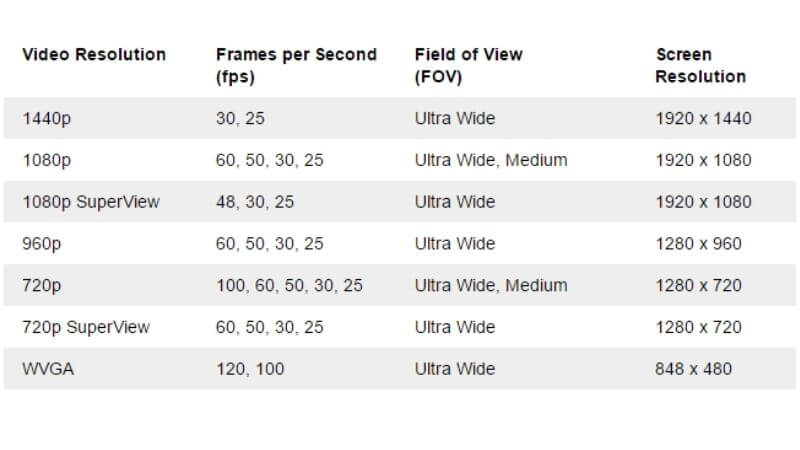Click the plain 1080p row label

coord(46,160)
